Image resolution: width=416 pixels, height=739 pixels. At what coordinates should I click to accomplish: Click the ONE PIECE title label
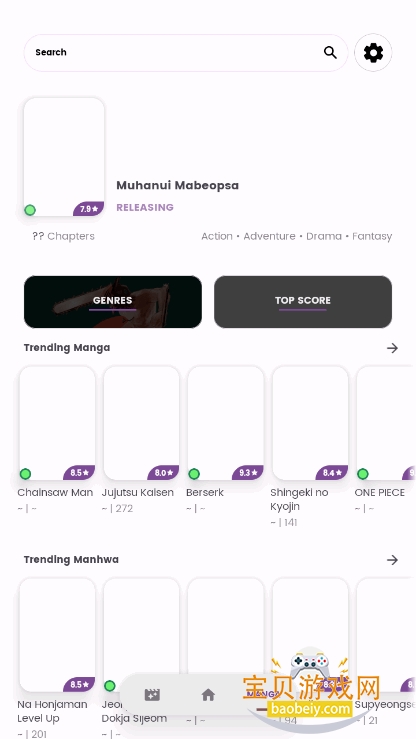tap(380, 493)
